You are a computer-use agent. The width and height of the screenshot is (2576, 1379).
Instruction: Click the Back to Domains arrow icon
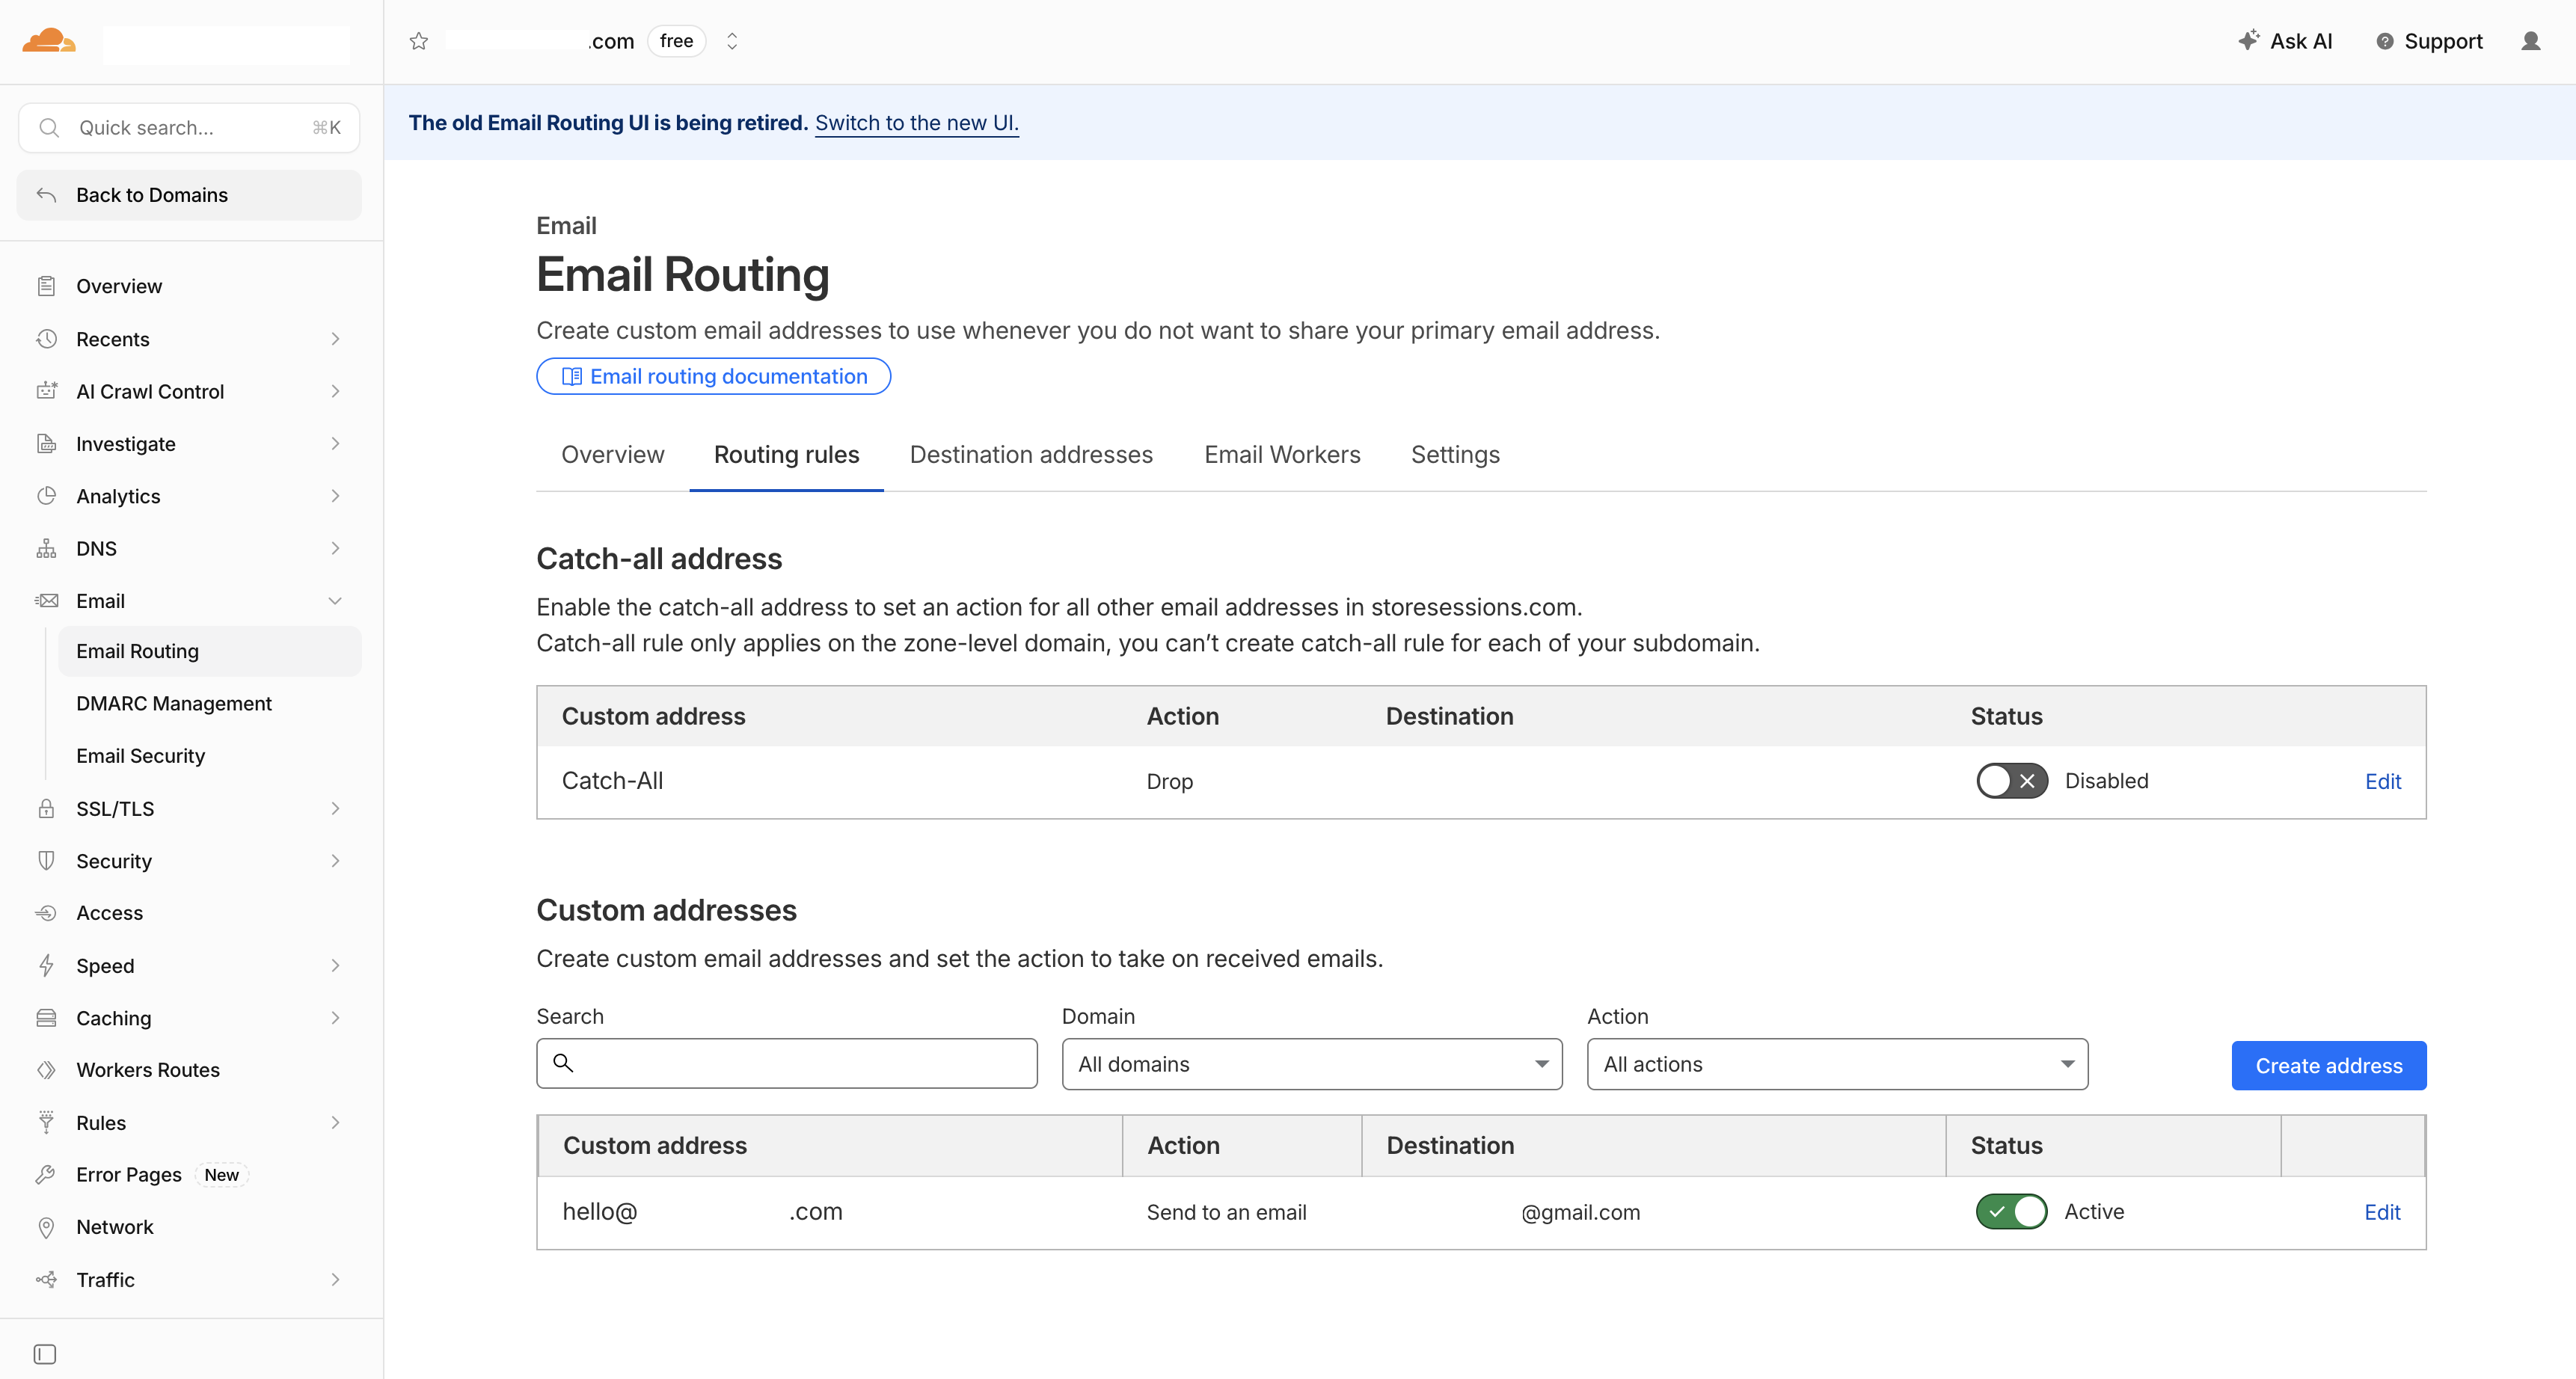pyautogui.click(x=46, y=194)
